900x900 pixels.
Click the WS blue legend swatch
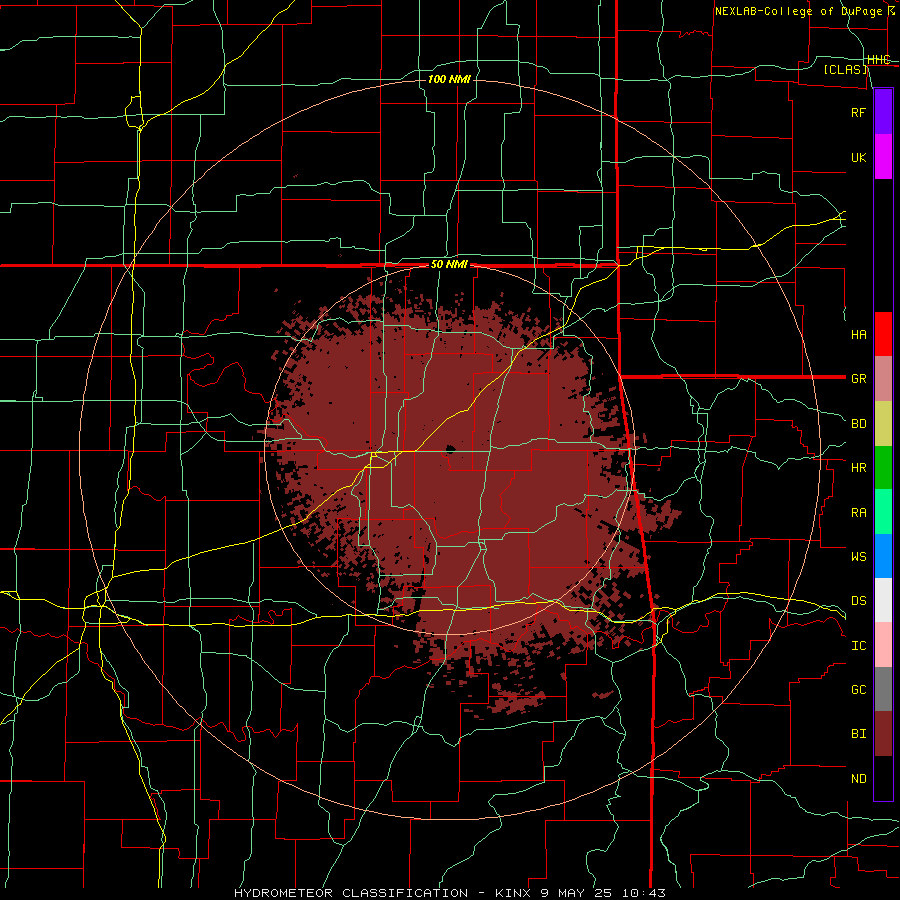coord(883,556)
